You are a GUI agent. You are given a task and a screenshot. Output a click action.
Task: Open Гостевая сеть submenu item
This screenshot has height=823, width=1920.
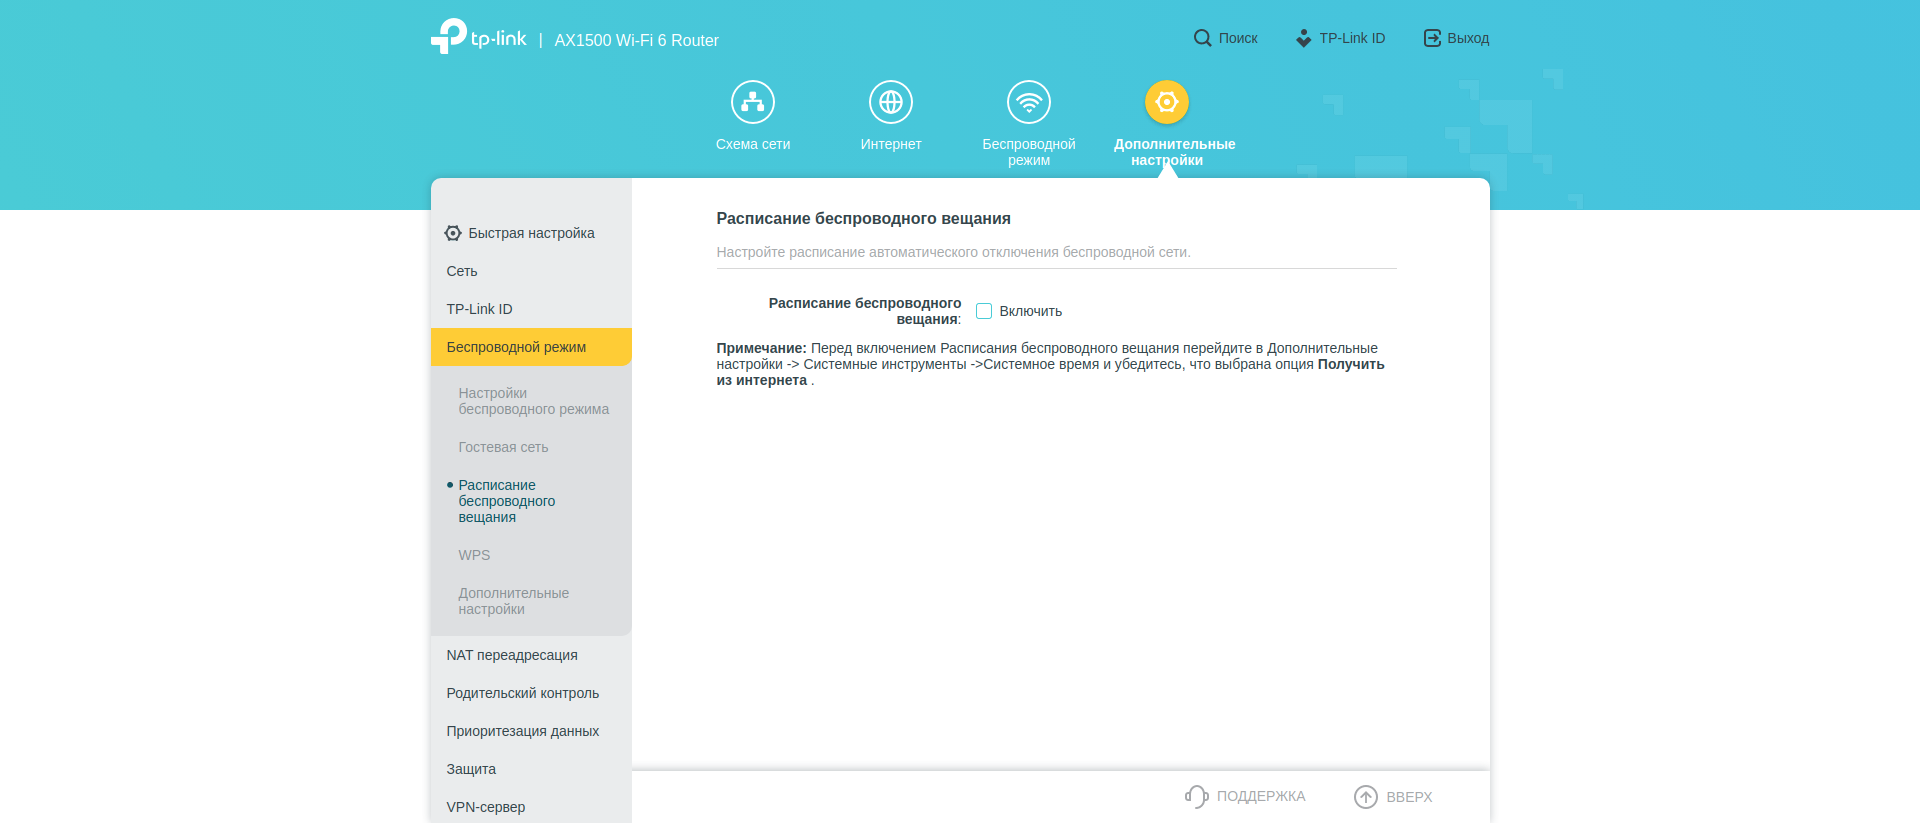pyautogui.click(x=503, y=447)
